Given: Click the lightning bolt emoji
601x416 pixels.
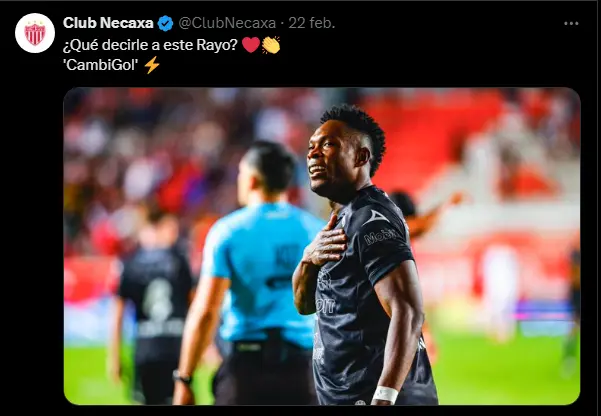Looking at the screenshot, I should tap(152, 65).
